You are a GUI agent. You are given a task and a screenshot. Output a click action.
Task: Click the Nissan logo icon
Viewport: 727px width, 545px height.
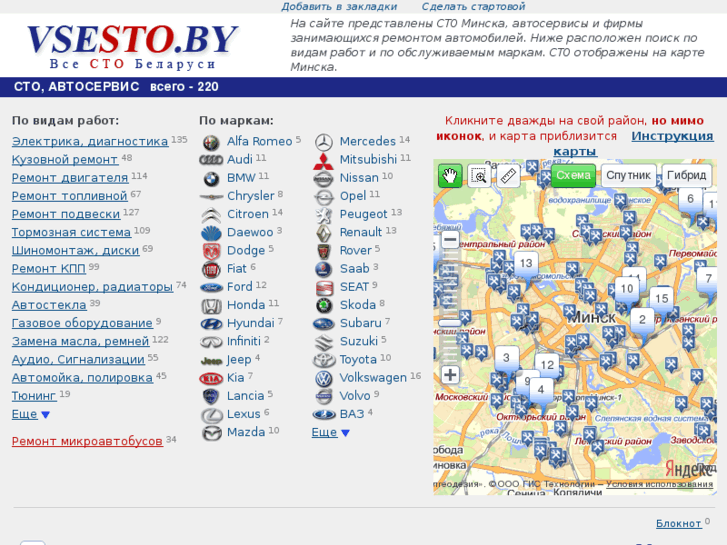324,178
